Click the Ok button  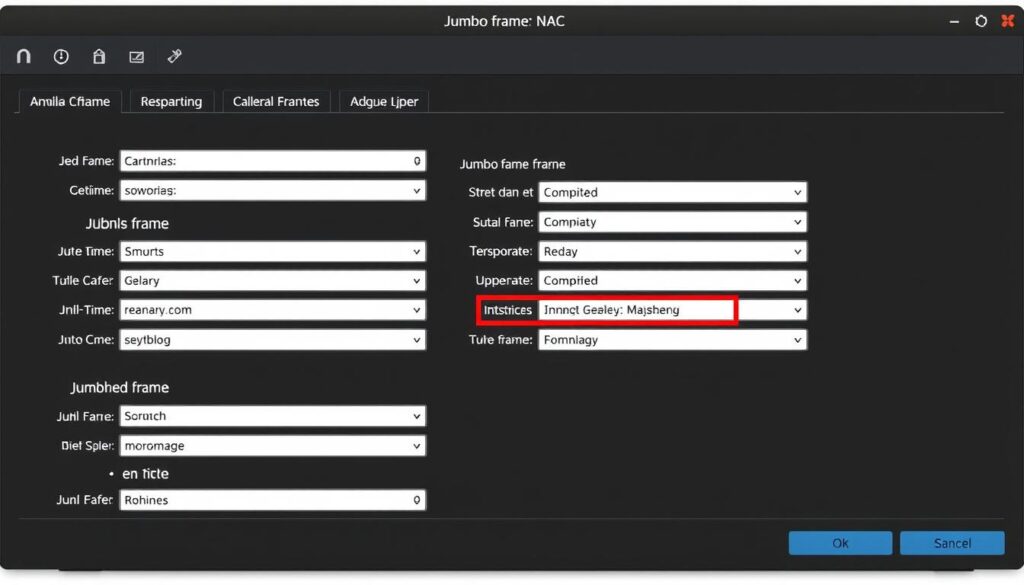tap(839, 542)
